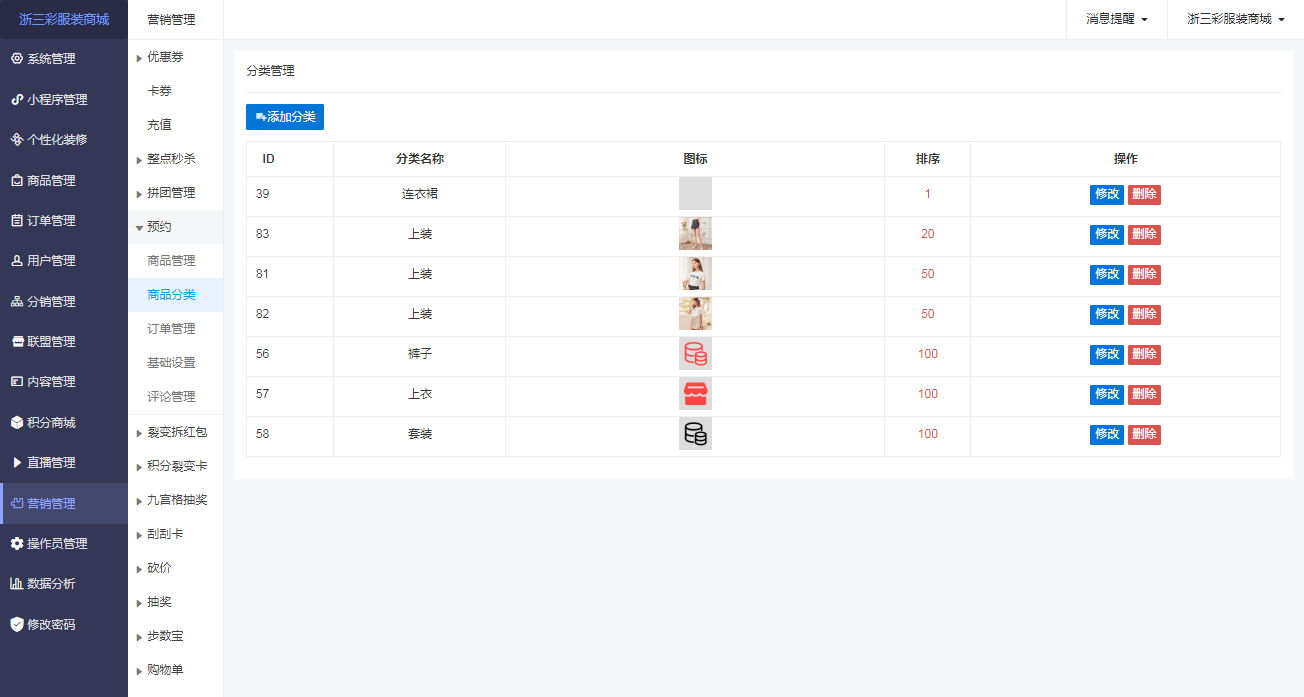Click the 营销管理 header above the submenu
The height and width of the screenshot is (697, 1304).
pos(171,20)
